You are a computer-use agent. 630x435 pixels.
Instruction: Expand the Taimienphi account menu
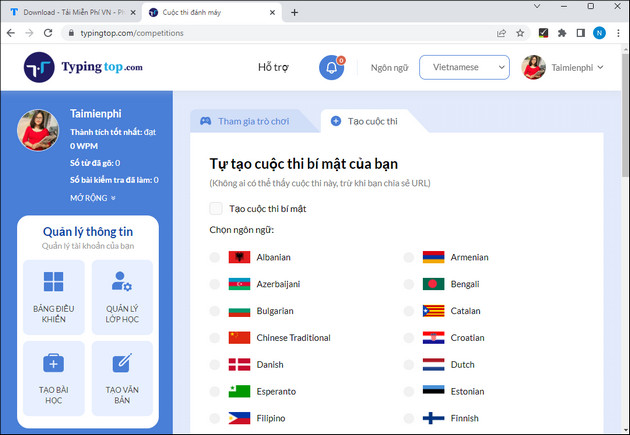pos(565,67)
